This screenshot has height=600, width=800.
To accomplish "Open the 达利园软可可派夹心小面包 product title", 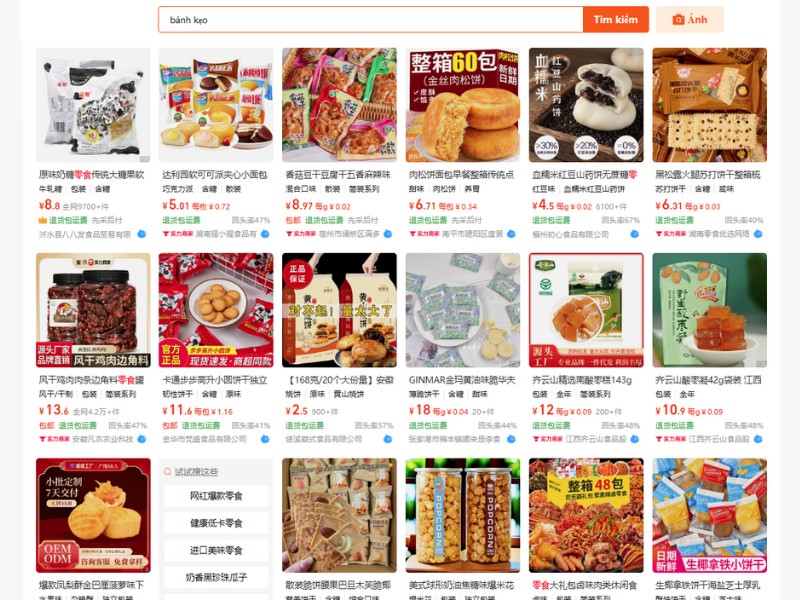I will 215,175.
